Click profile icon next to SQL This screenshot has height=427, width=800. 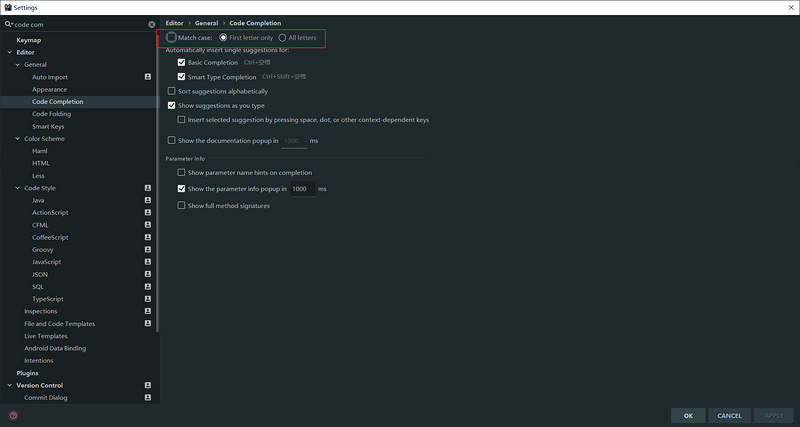[x=148, y=287]
